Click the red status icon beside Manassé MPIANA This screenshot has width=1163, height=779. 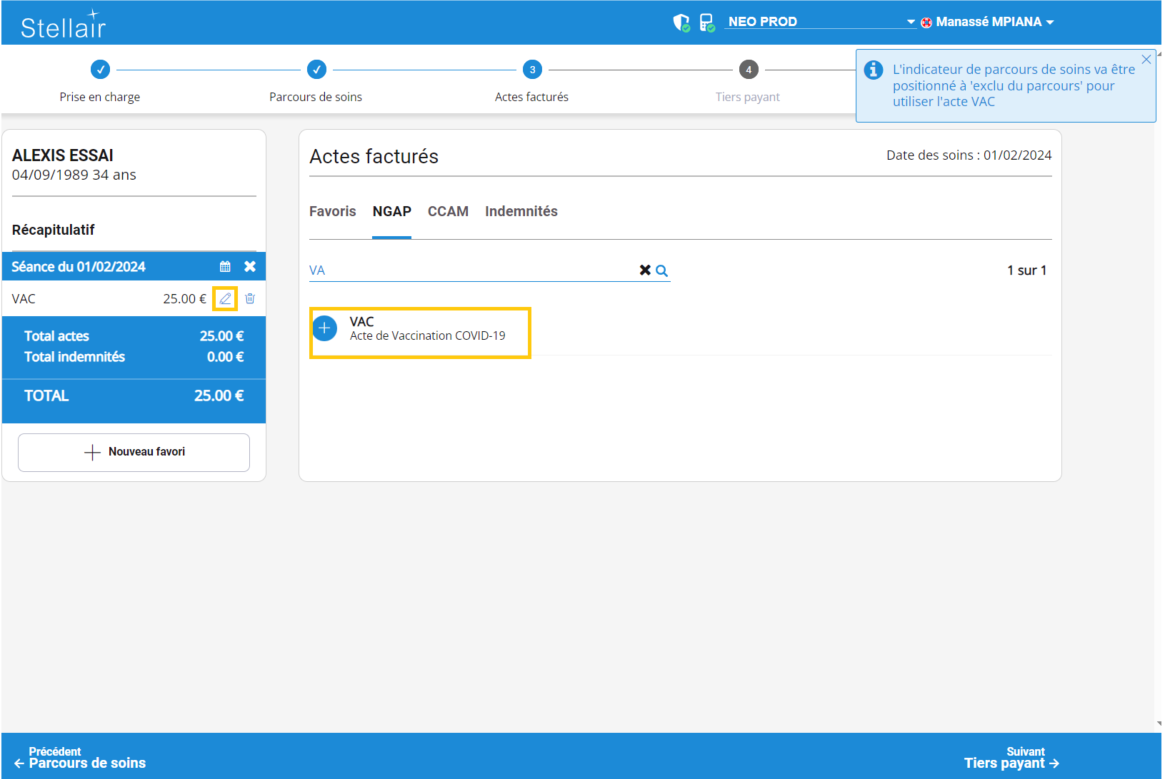coord(926,22)
